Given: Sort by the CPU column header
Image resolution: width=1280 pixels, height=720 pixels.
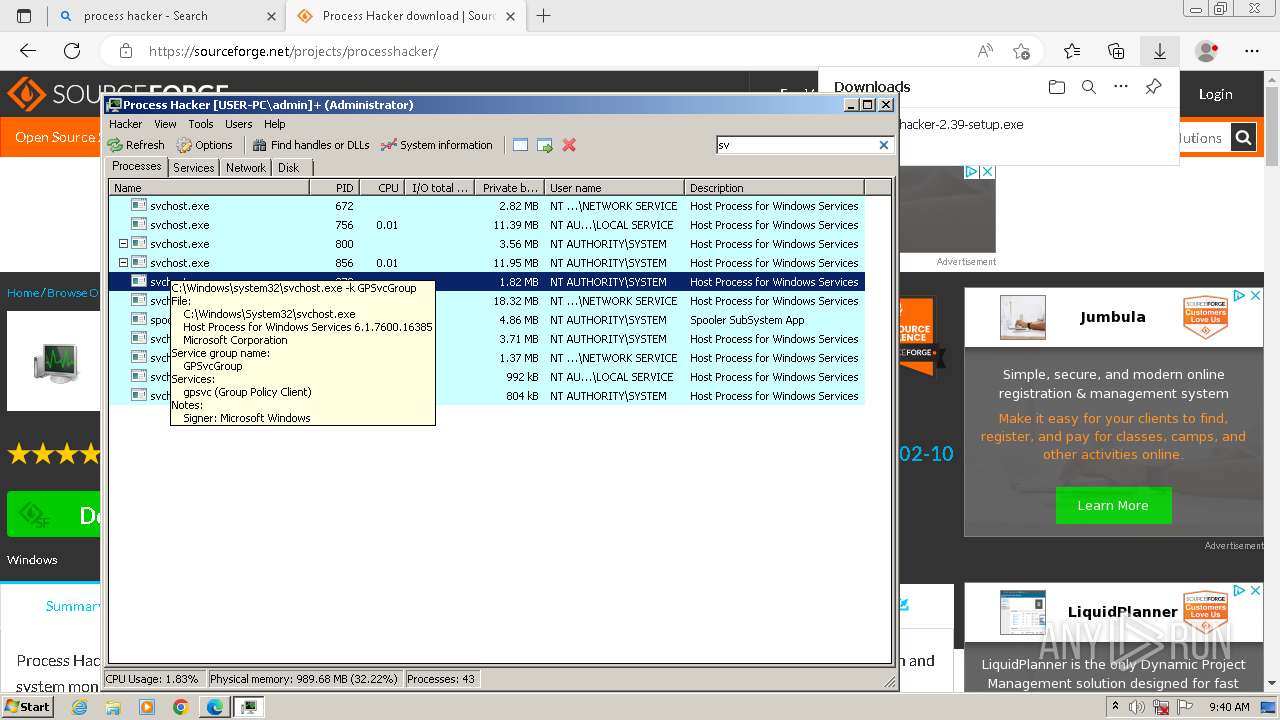Looking at the screenshot, I should [x=382, y=188].
